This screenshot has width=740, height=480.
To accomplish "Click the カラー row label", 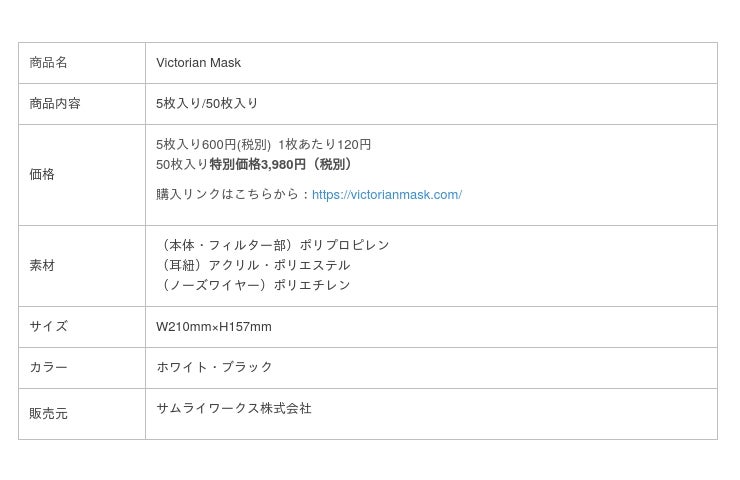I will pos(48,368).
